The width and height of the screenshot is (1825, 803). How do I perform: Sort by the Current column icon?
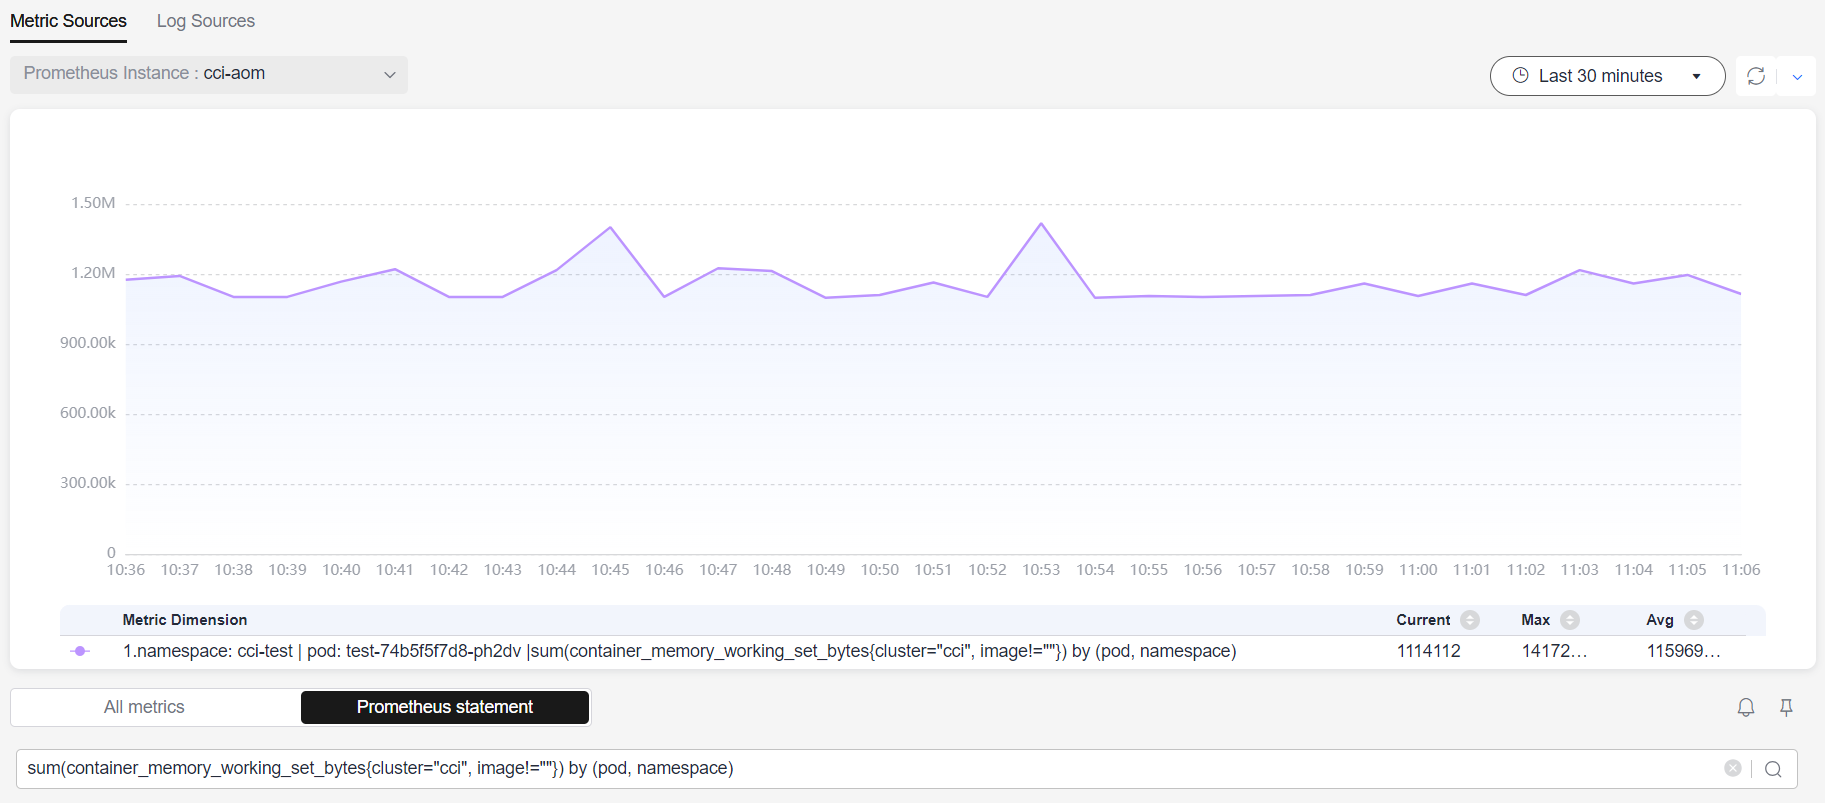click(1469, 620)
